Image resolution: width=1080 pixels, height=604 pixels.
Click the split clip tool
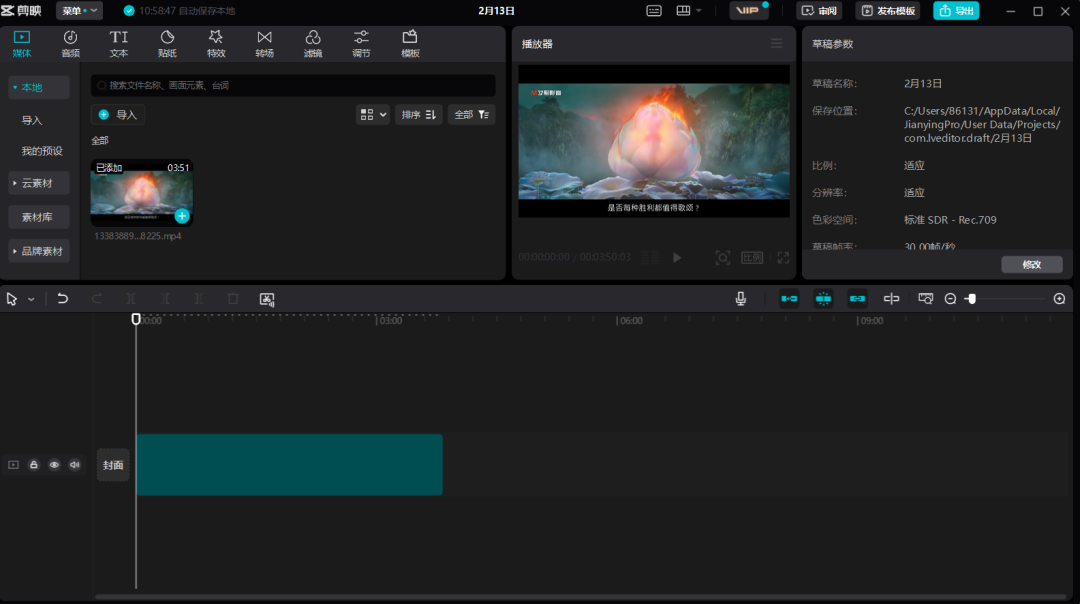pos(131,299)
